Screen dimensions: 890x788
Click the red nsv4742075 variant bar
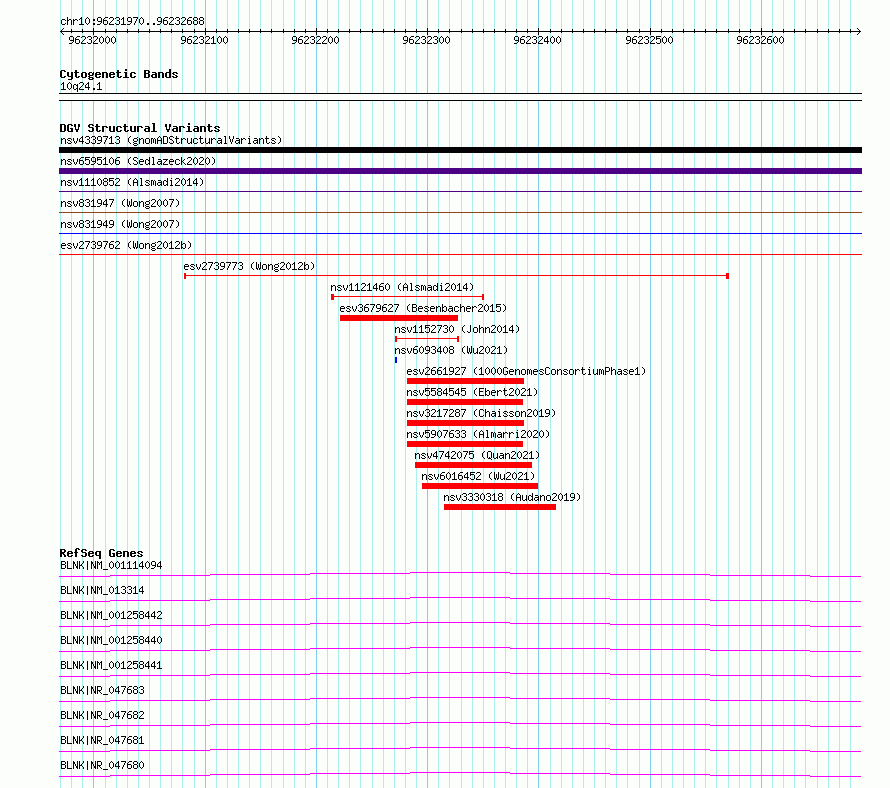[x=473, y=465]
